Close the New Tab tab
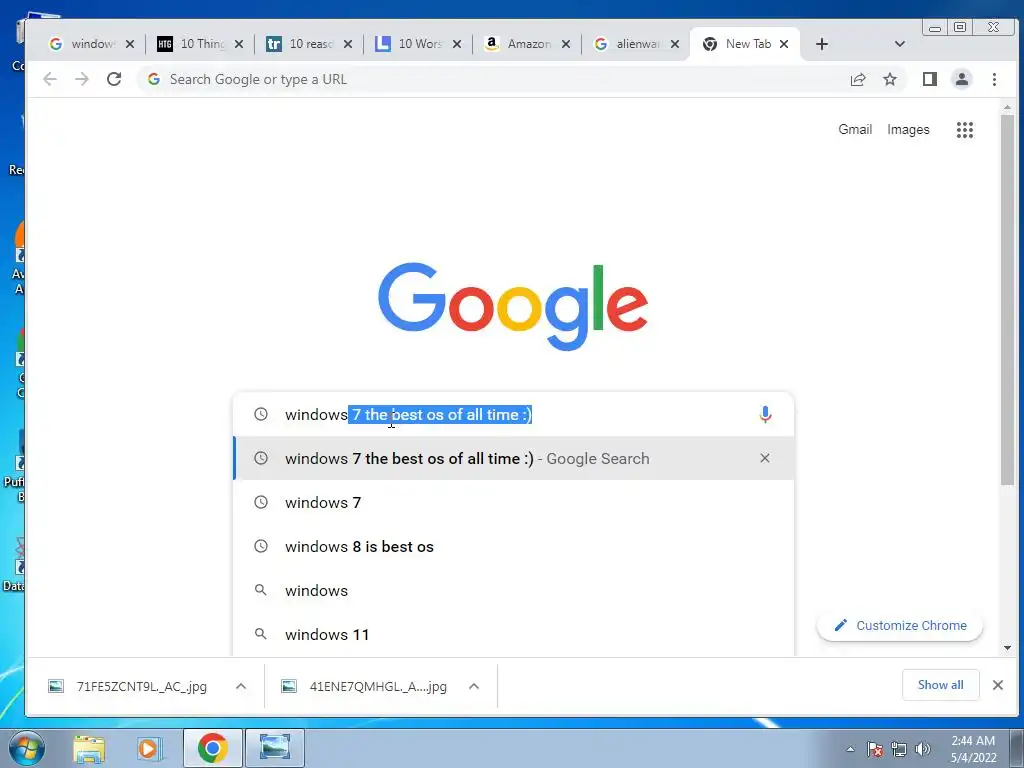Image resolution: width=1024 pixels, height=768 pixels. [x=784, y=44]
